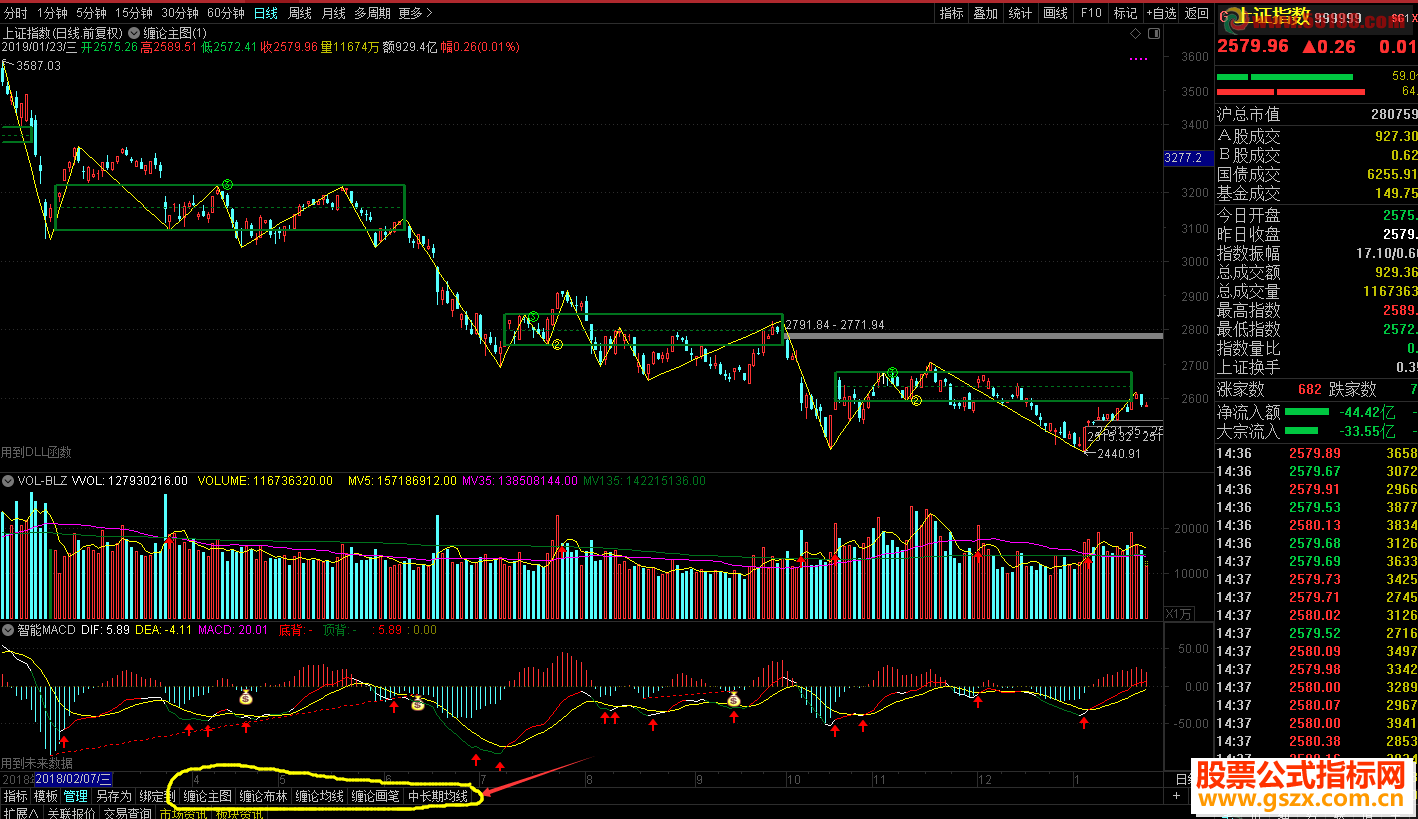Switch to 中长期均线 indicator tab
Screen dimensions: 1418x819
tap(438, 797)
